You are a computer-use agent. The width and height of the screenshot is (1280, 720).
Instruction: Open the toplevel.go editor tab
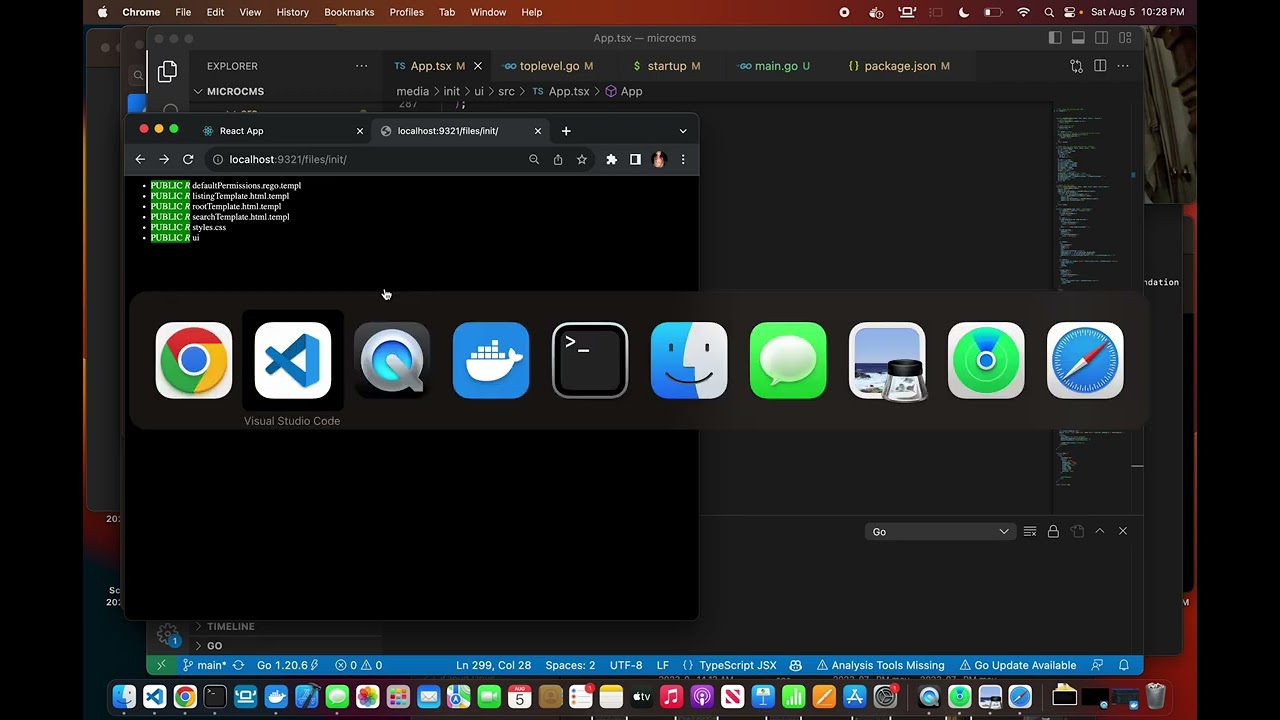tap(548, 66)
